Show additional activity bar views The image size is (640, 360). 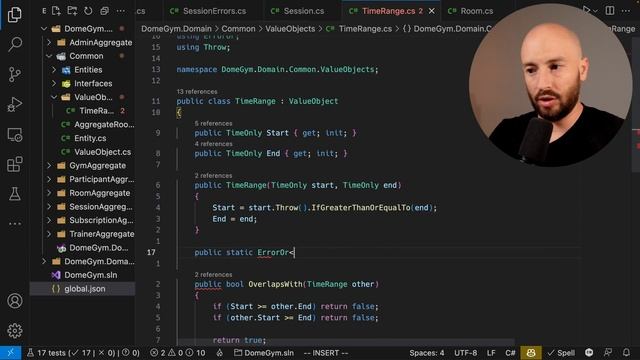(x=15, y=224)
